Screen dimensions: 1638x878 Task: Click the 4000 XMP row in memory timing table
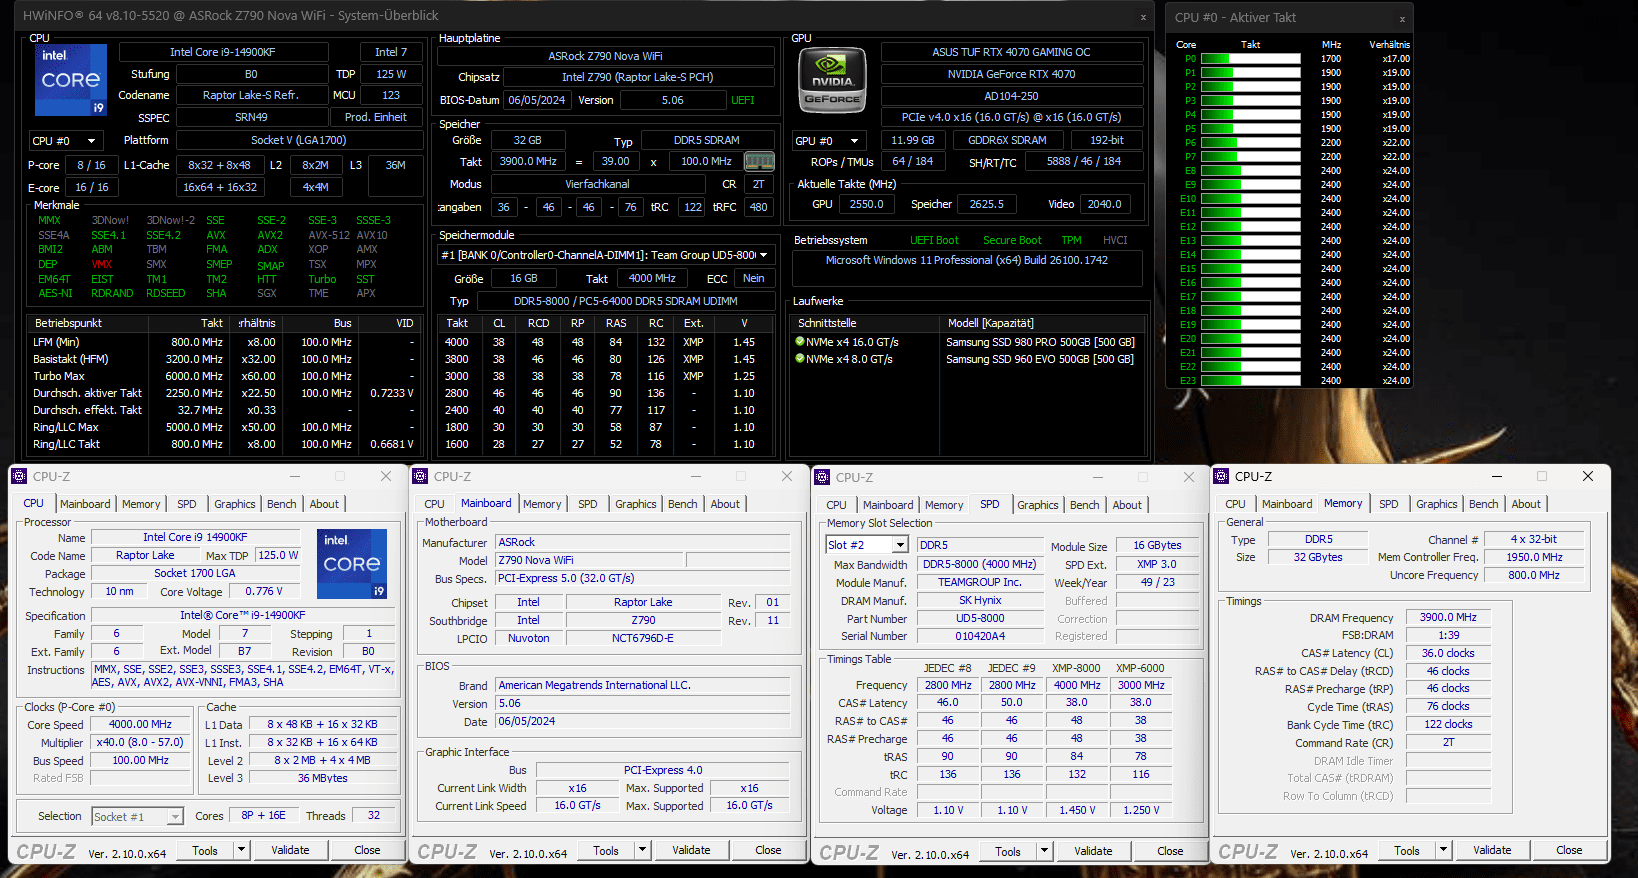pyautogui.click(x=605, y=342)
